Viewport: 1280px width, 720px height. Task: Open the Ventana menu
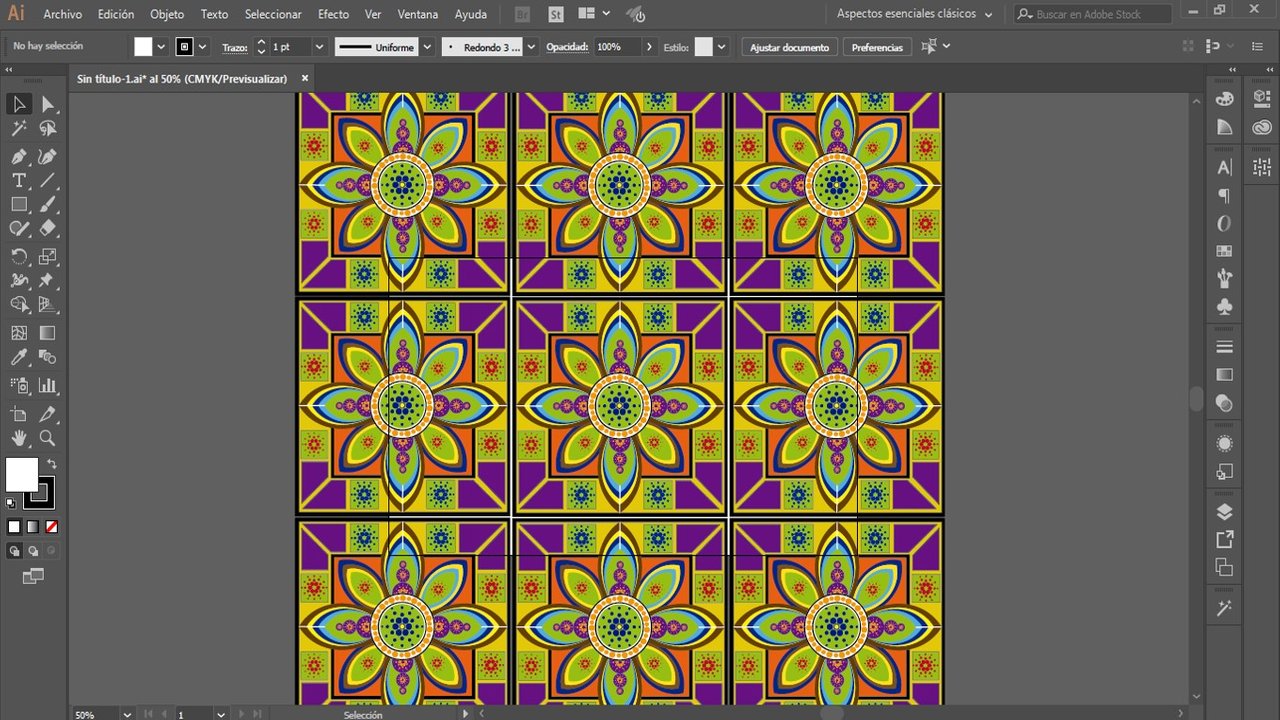coord(418,14)
